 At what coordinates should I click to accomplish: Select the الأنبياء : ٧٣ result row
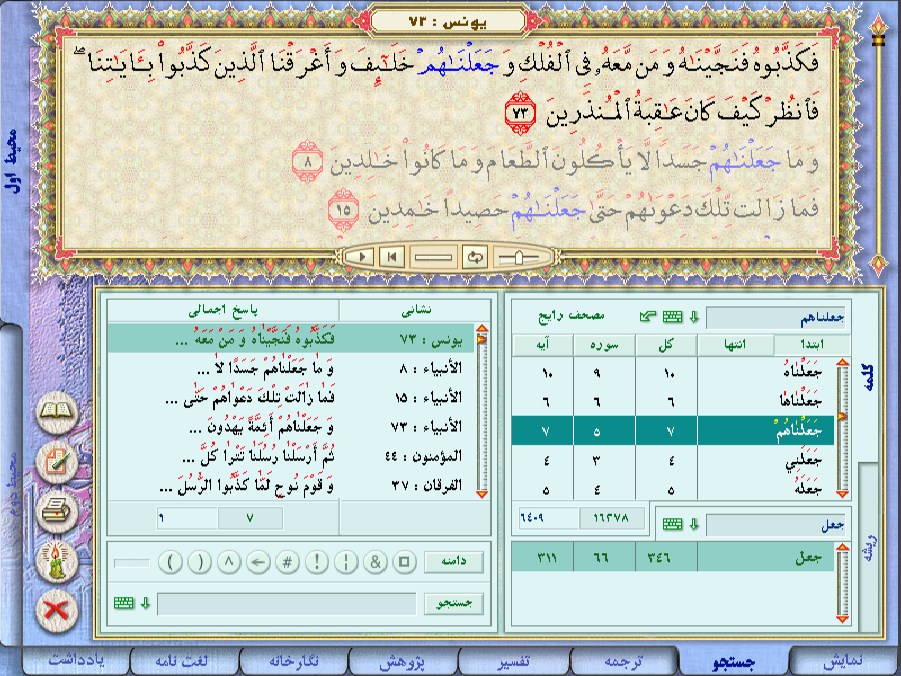(x=291, y=427)
